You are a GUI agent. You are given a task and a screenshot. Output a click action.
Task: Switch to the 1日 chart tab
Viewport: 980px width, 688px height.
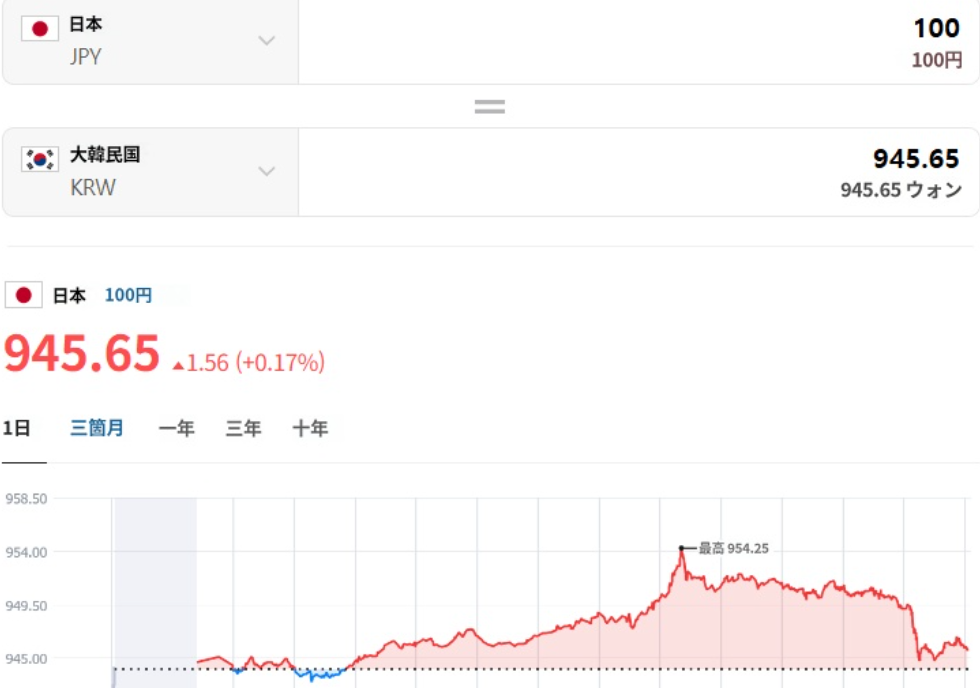tap(17, 429)
